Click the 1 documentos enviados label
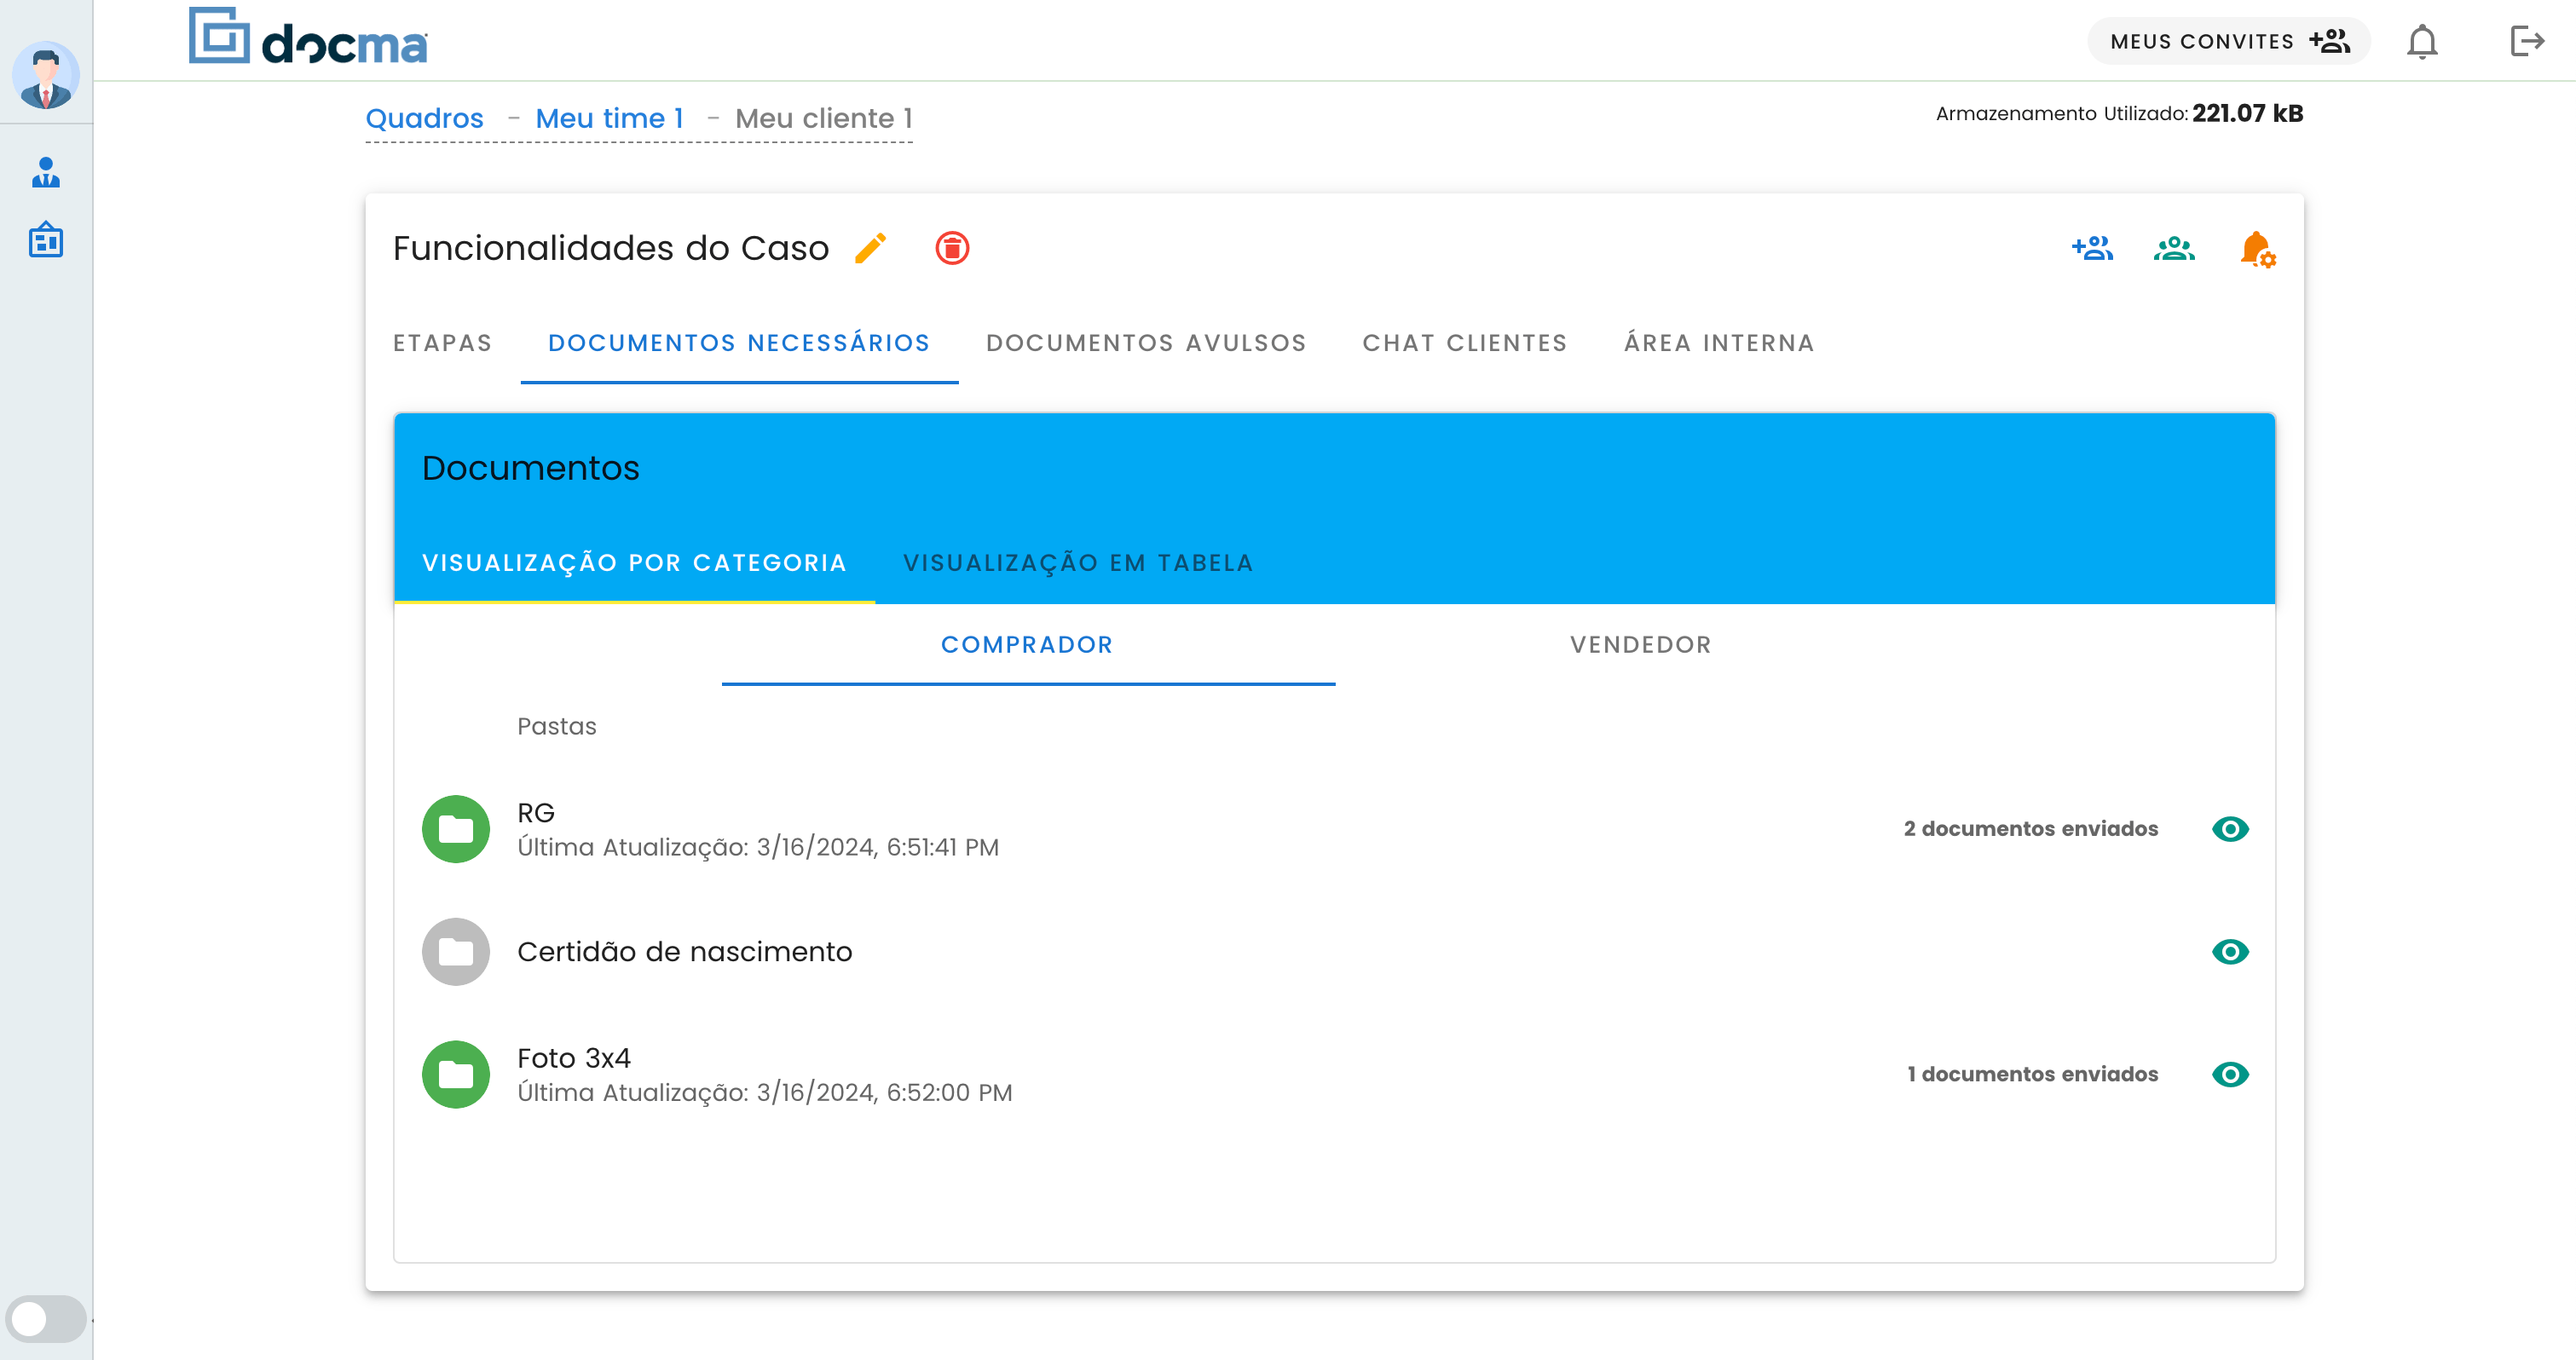Screen dimensions: 2576x1360 point(2032,1075)
